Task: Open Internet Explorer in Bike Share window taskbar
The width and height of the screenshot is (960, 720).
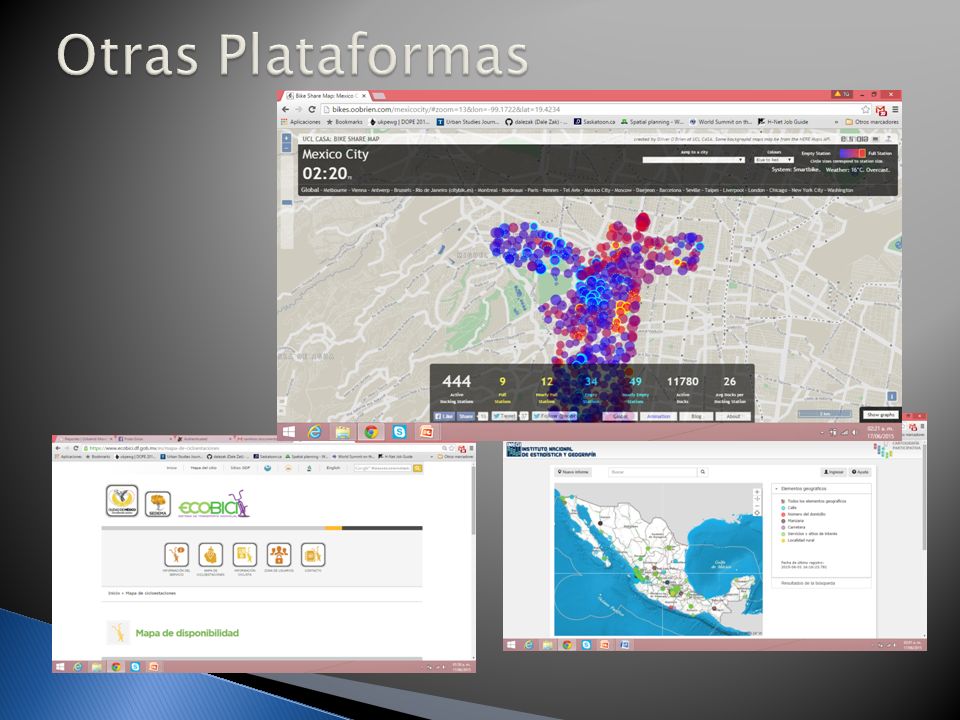Action: coord(314,432)
